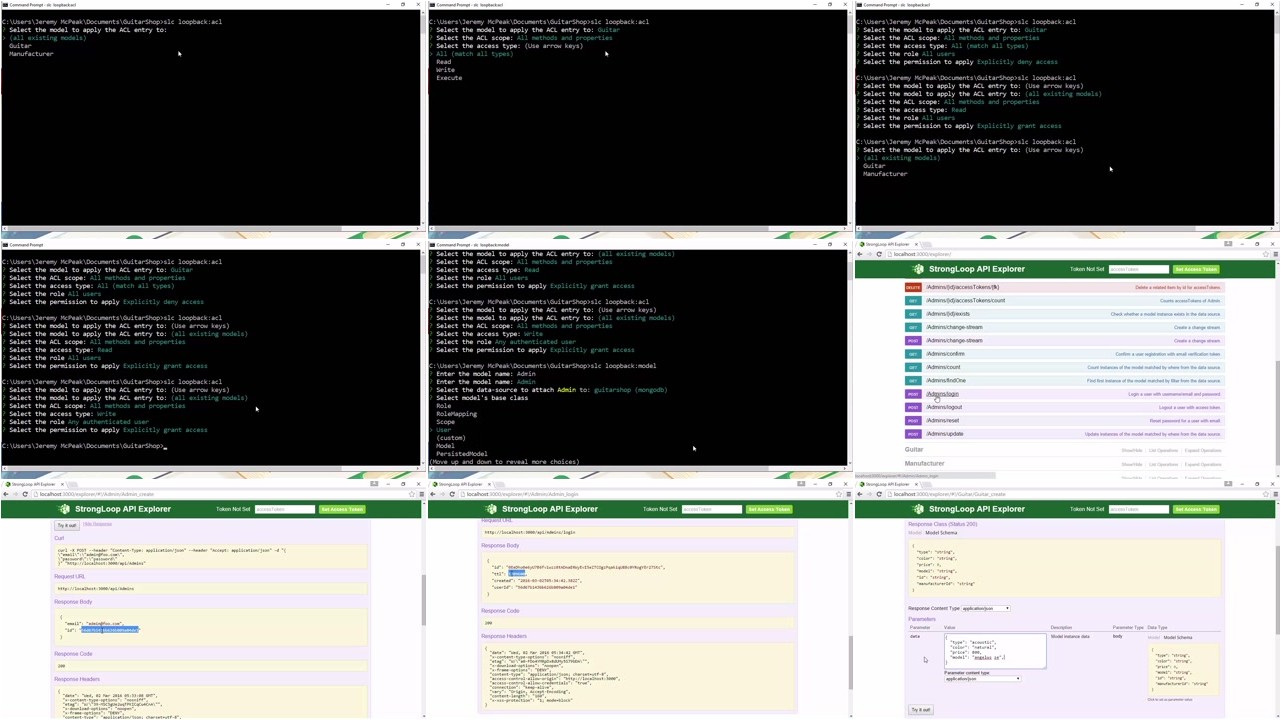Reload the Guitar_create explorer page
The height and width of the screenshot is (720, 1281).
(x=879, y=494)
